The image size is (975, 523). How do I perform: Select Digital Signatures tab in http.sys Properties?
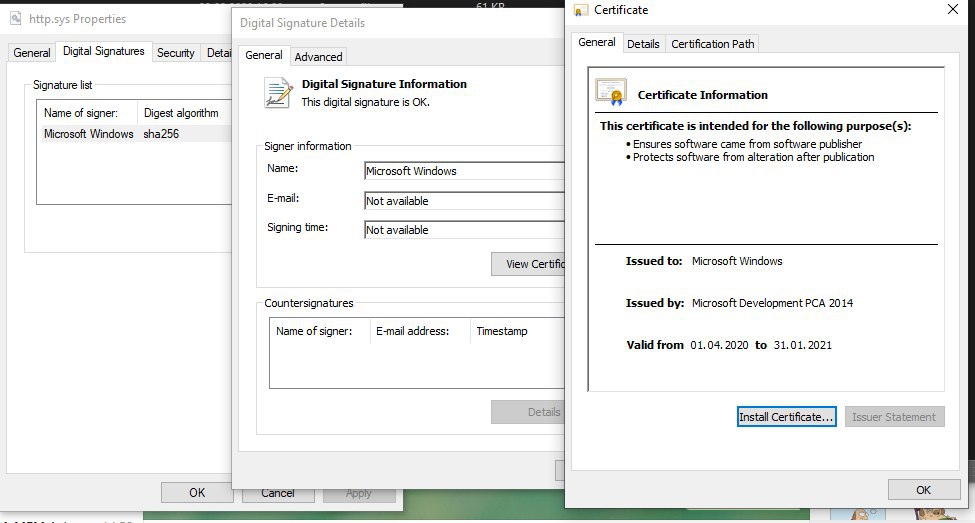click(104, 51)
